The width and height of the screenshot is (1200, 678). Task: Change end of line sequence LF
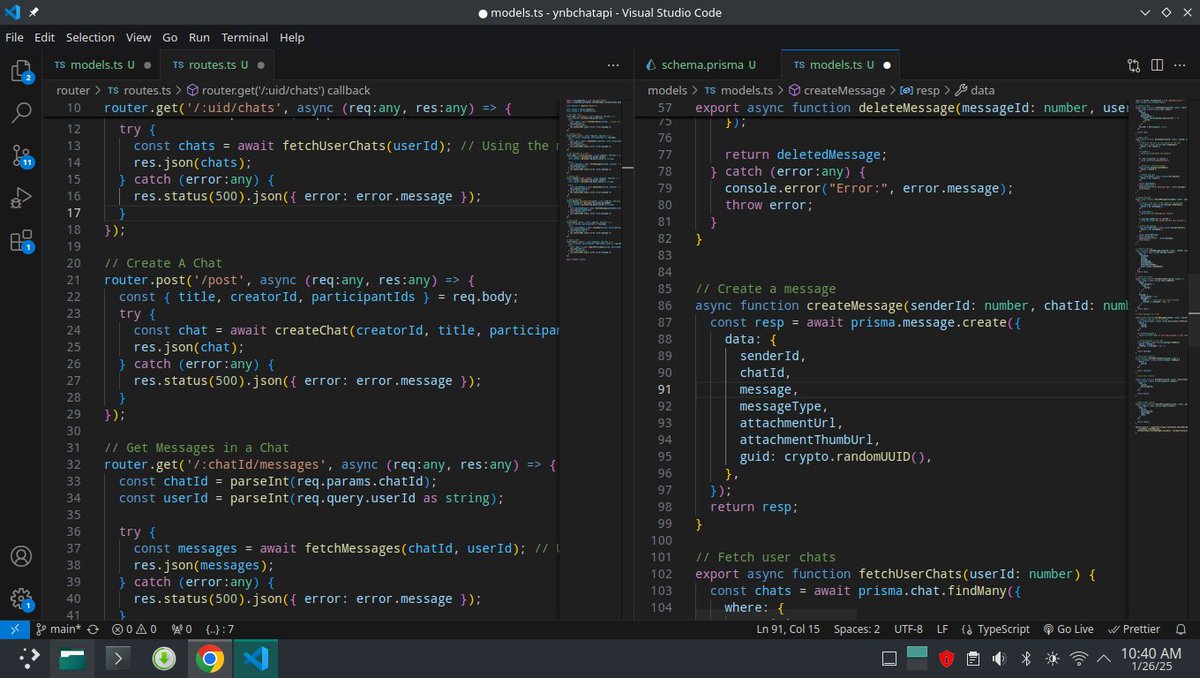(x=942, y=629)
